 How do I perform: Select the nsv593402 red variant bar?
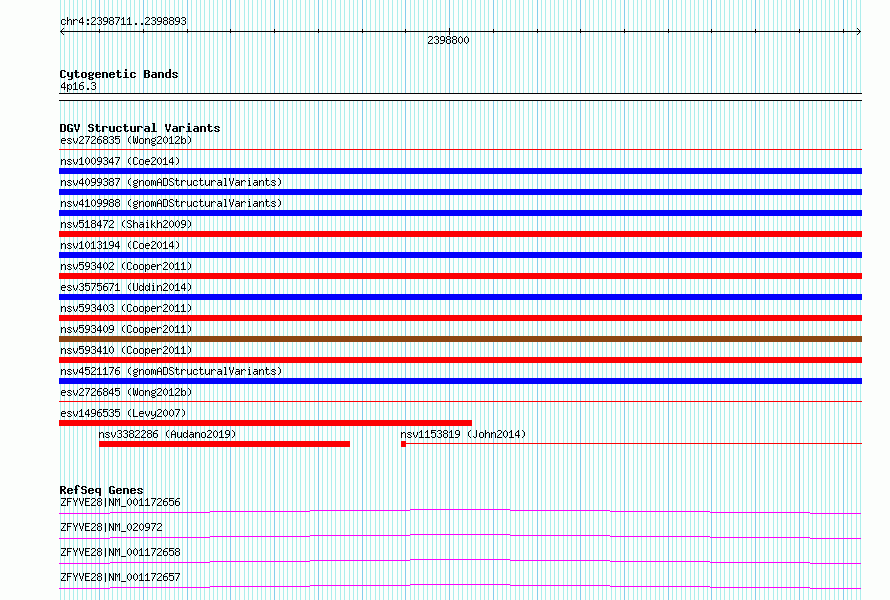click(x=460, y=276)
